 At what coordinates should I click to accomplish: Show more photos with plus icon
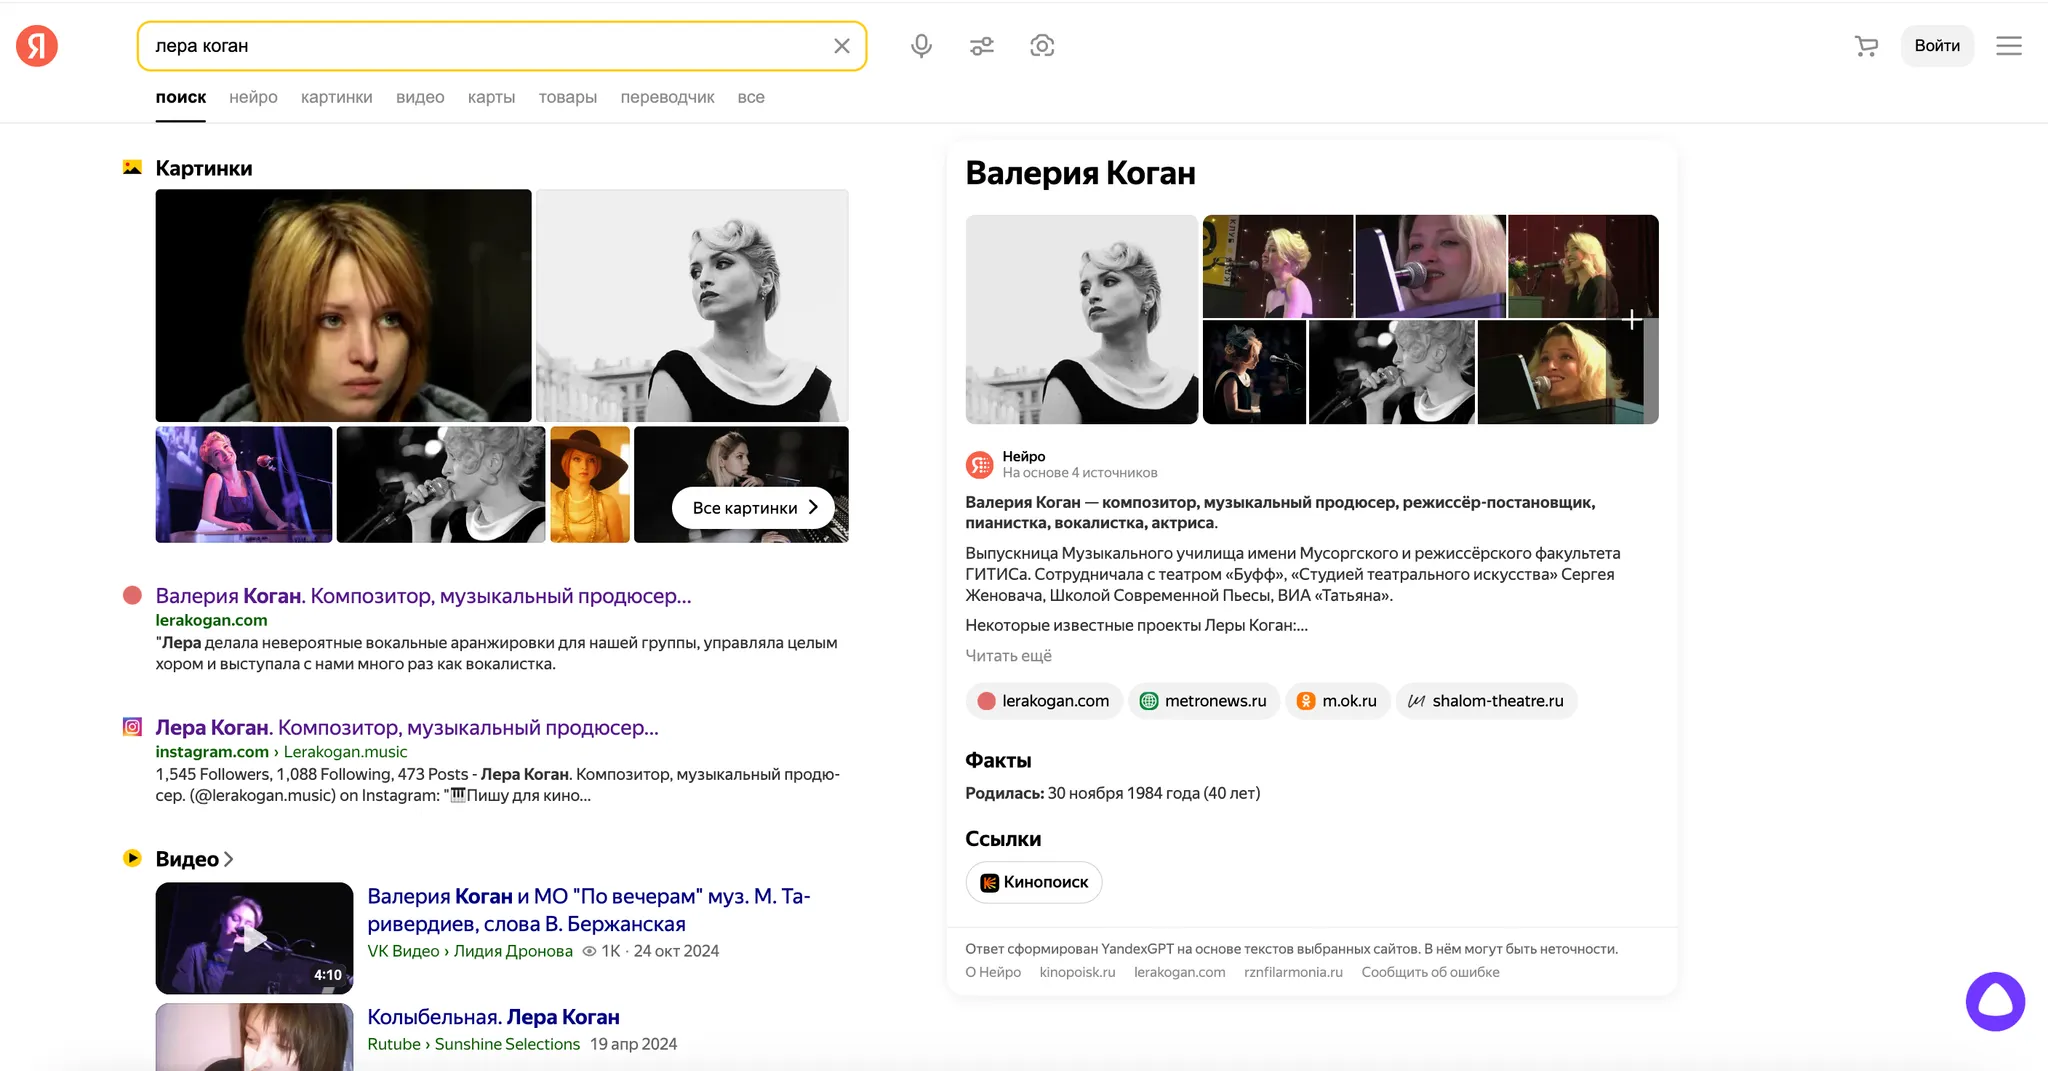click(1631, 320)
